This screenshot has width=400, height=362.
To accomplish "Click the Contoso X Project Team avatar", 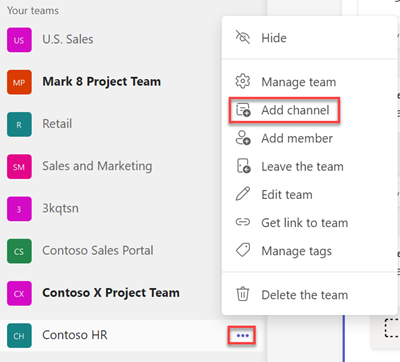I will (19, 293).
